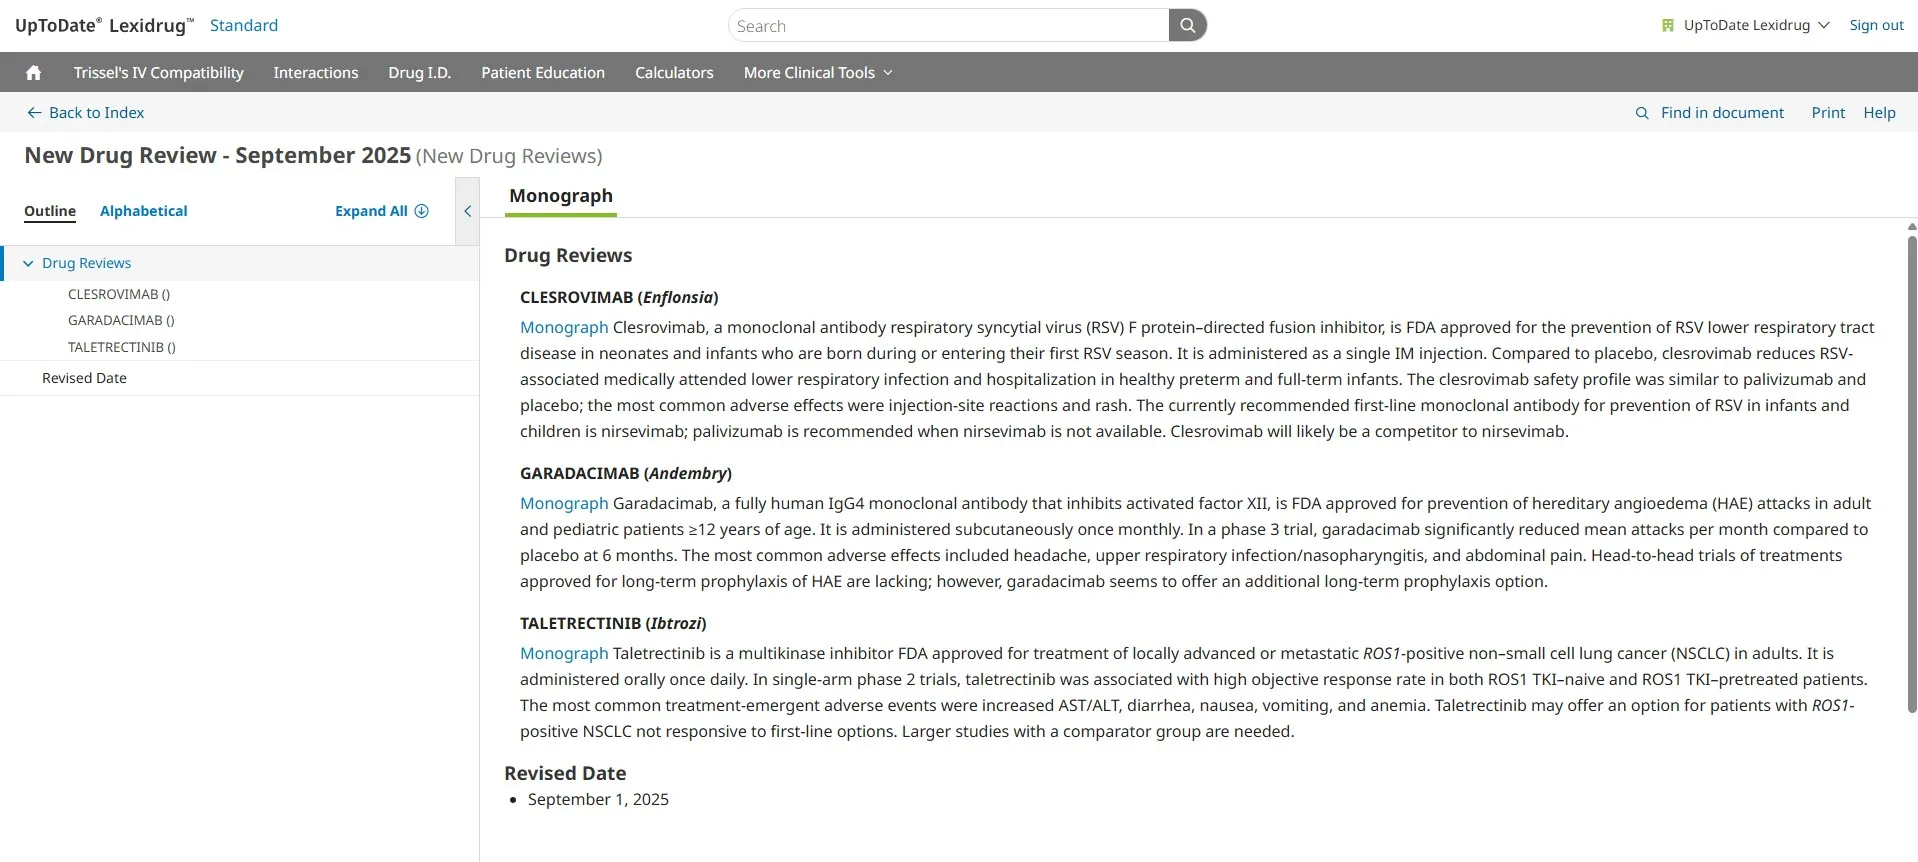Click the Standard edition label
1918x862 pixels.
[244, 25]
